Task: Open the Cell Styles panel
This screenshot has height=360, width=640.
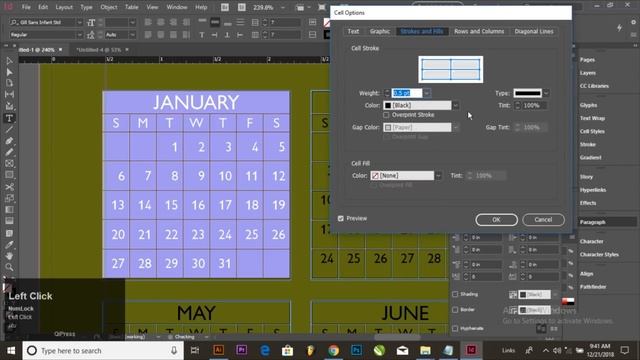Action: [x=592, y=131]
